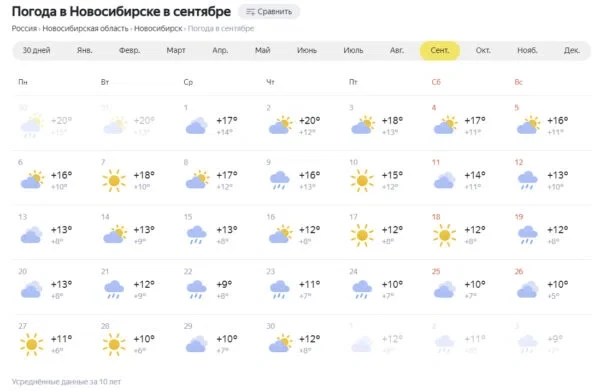Click the sunny icon on September 27
This screenshot has width=600, height=391.
coord(31,344)
